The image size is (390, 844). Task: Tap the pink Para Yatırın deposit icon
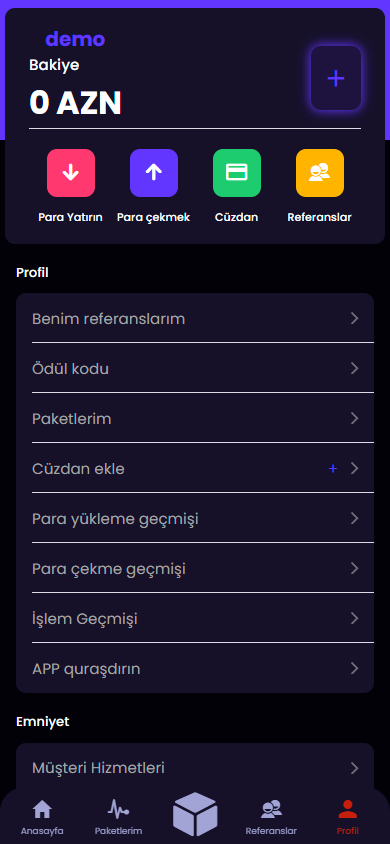point(70,173)
